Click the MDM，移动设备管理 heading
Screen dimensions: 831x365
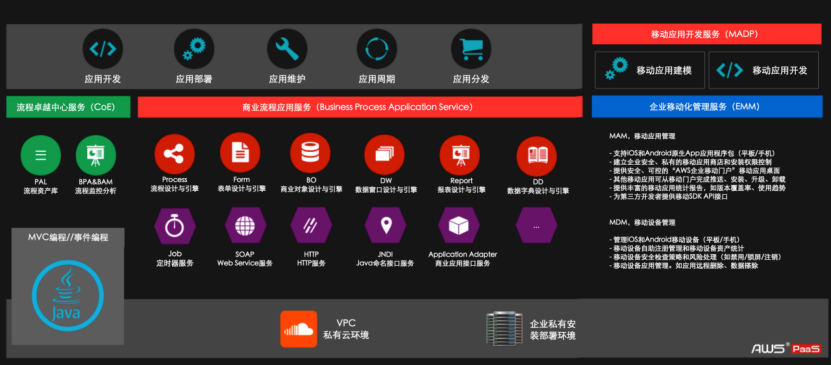642,222
